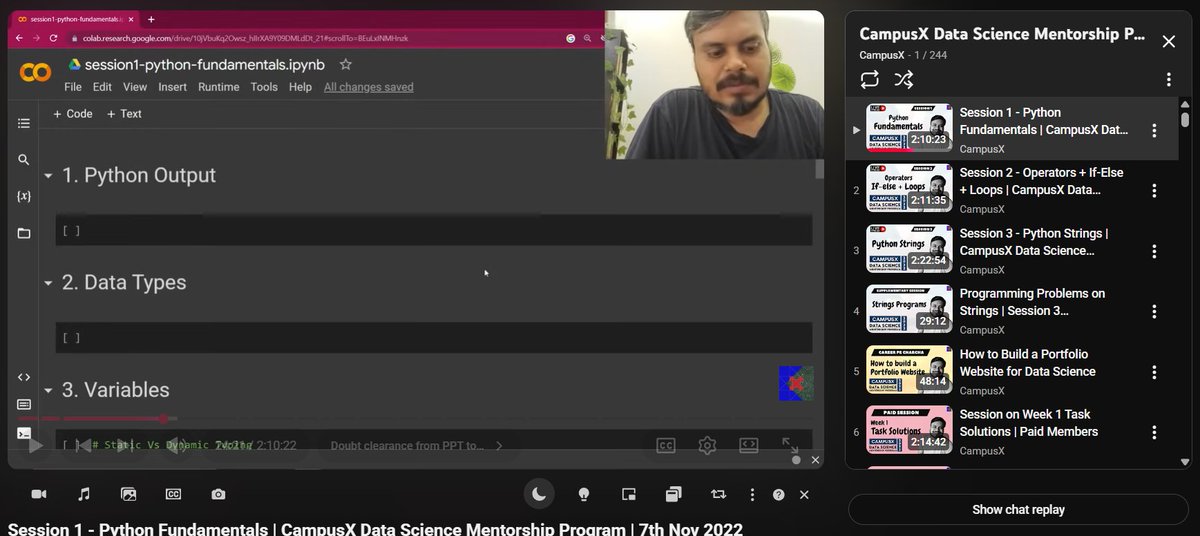Open the terminal icon in the sidebar
The height and width of the screenshot is (536, 1200).
(x=24, y=433)
